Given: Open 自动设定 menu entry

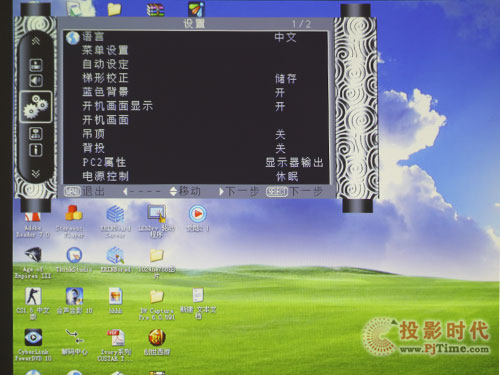Looking at the screenshot, I should [x=105, y=64].
